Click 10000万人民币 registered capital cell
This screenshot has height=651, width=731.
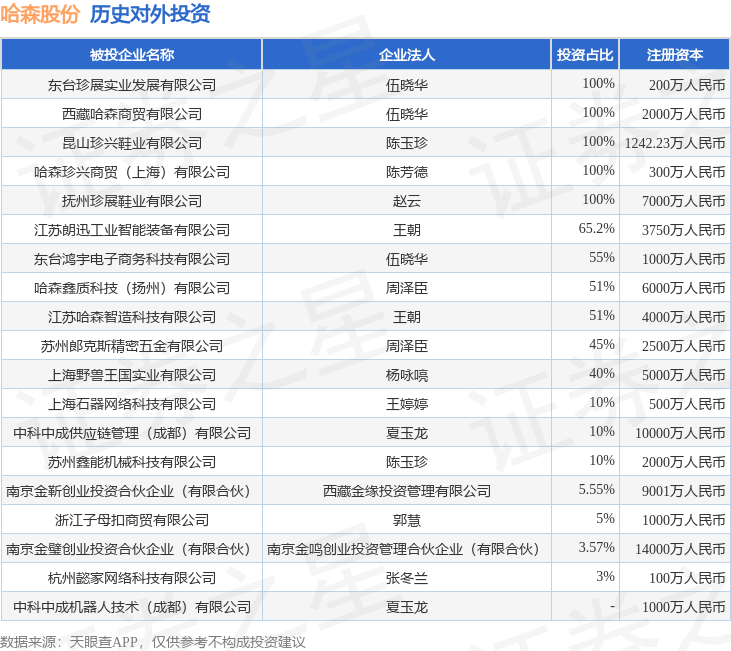[x=680, y=433]
